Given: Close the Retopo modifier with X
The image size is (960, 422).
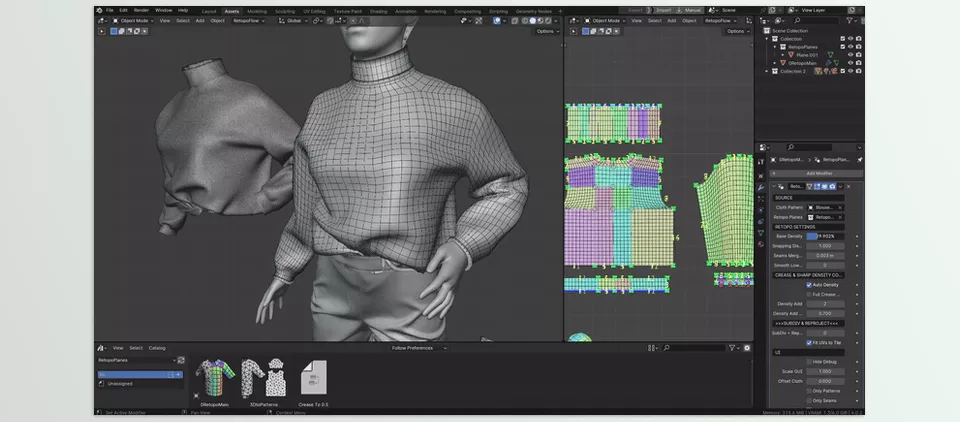Looking at the screenshot, I should [x=848, y=186].
